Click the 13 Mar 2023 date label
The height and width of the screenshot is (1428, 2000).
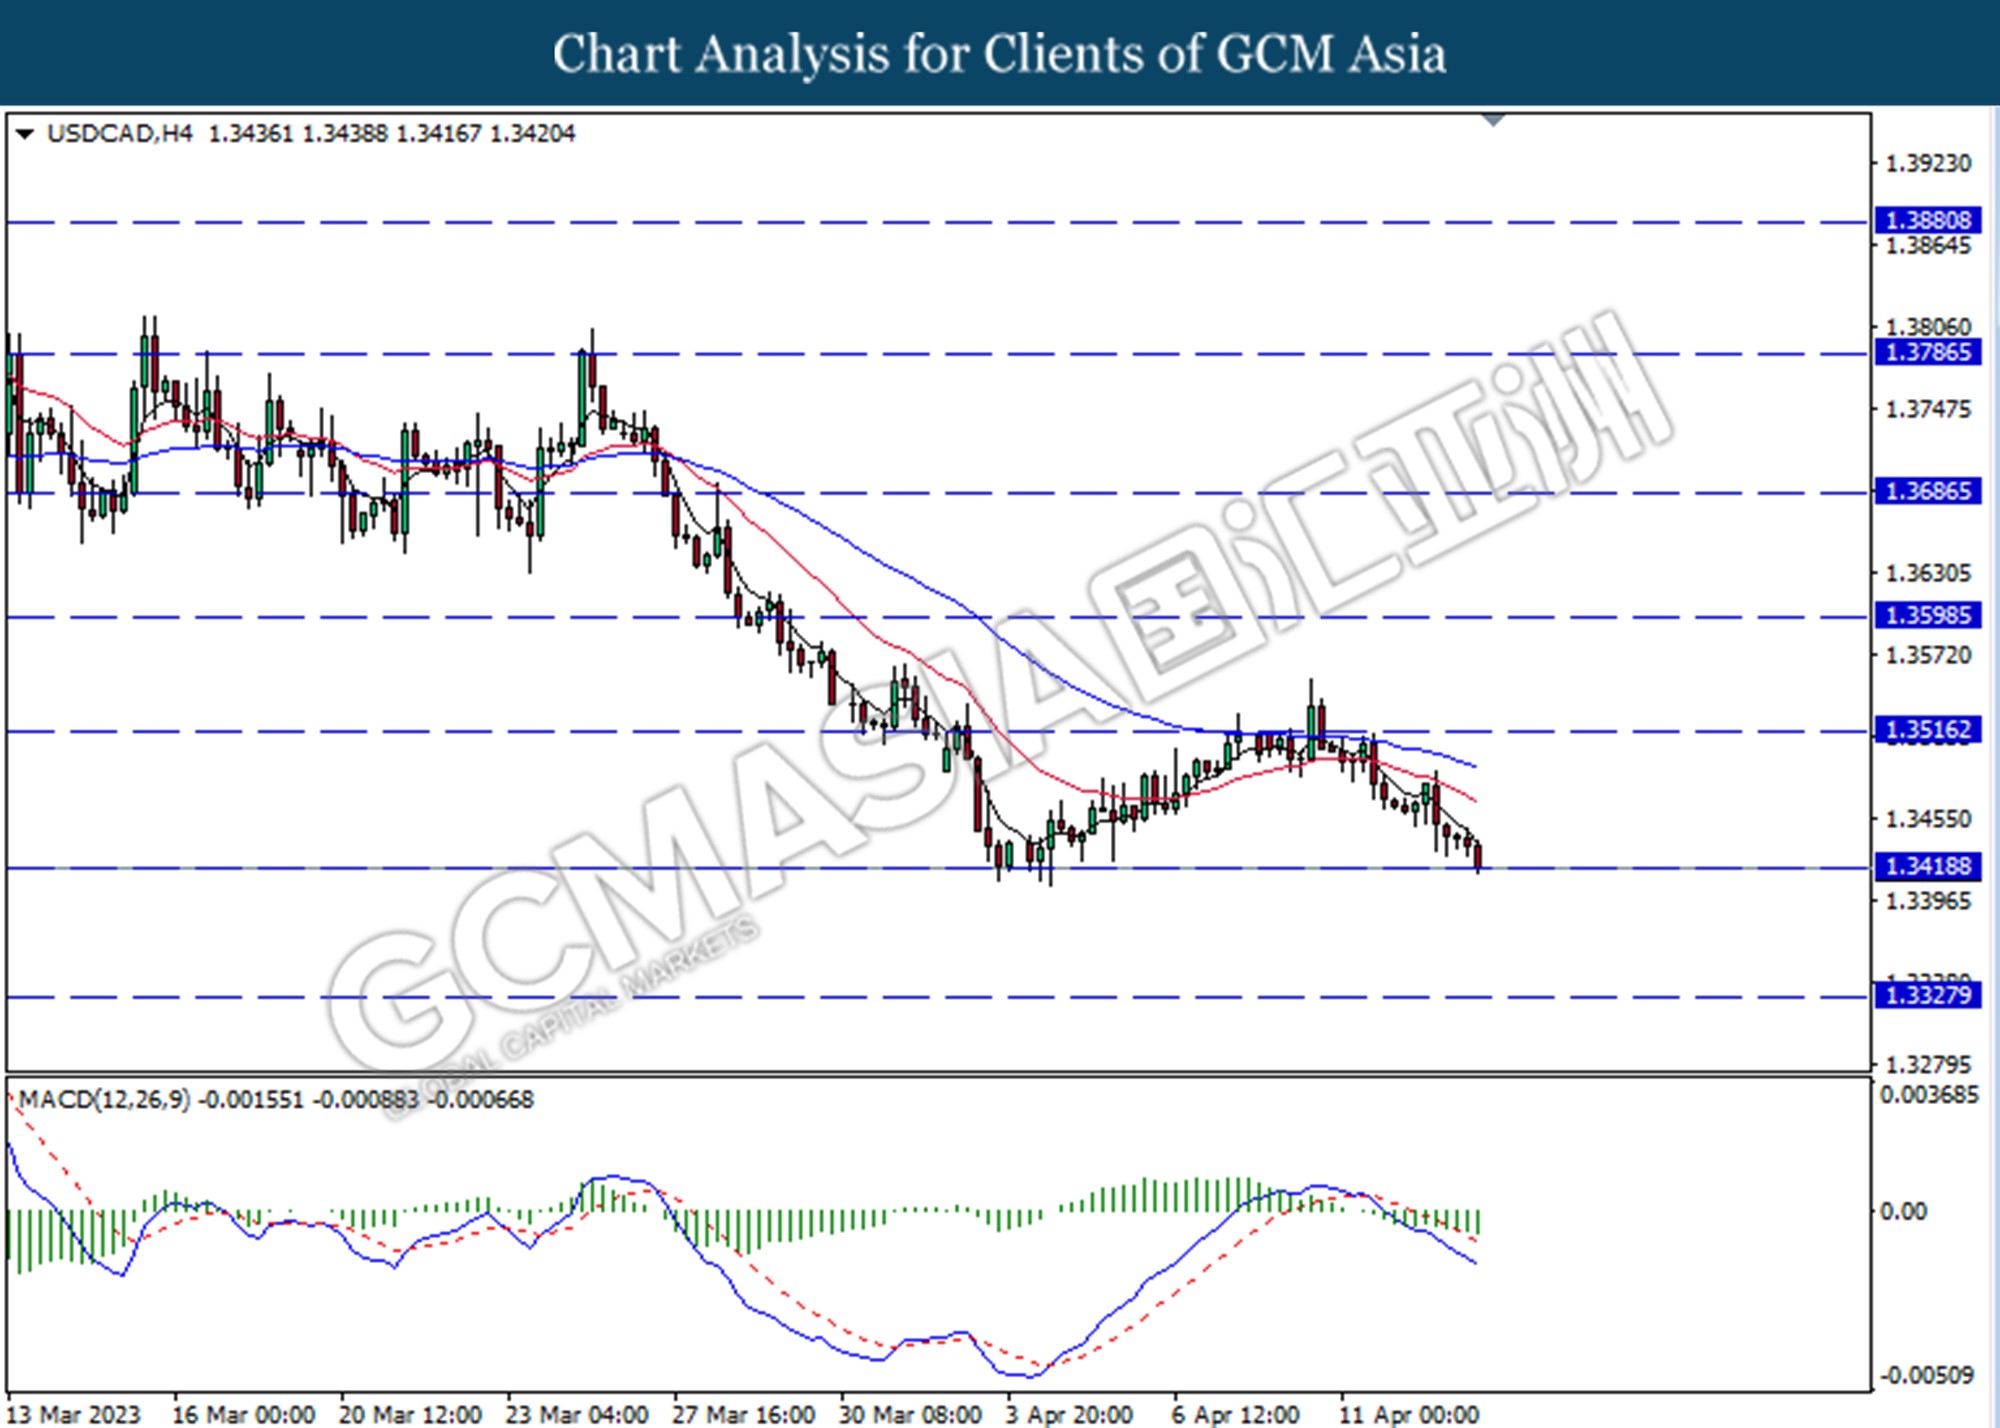click(x=74, y=1415)
